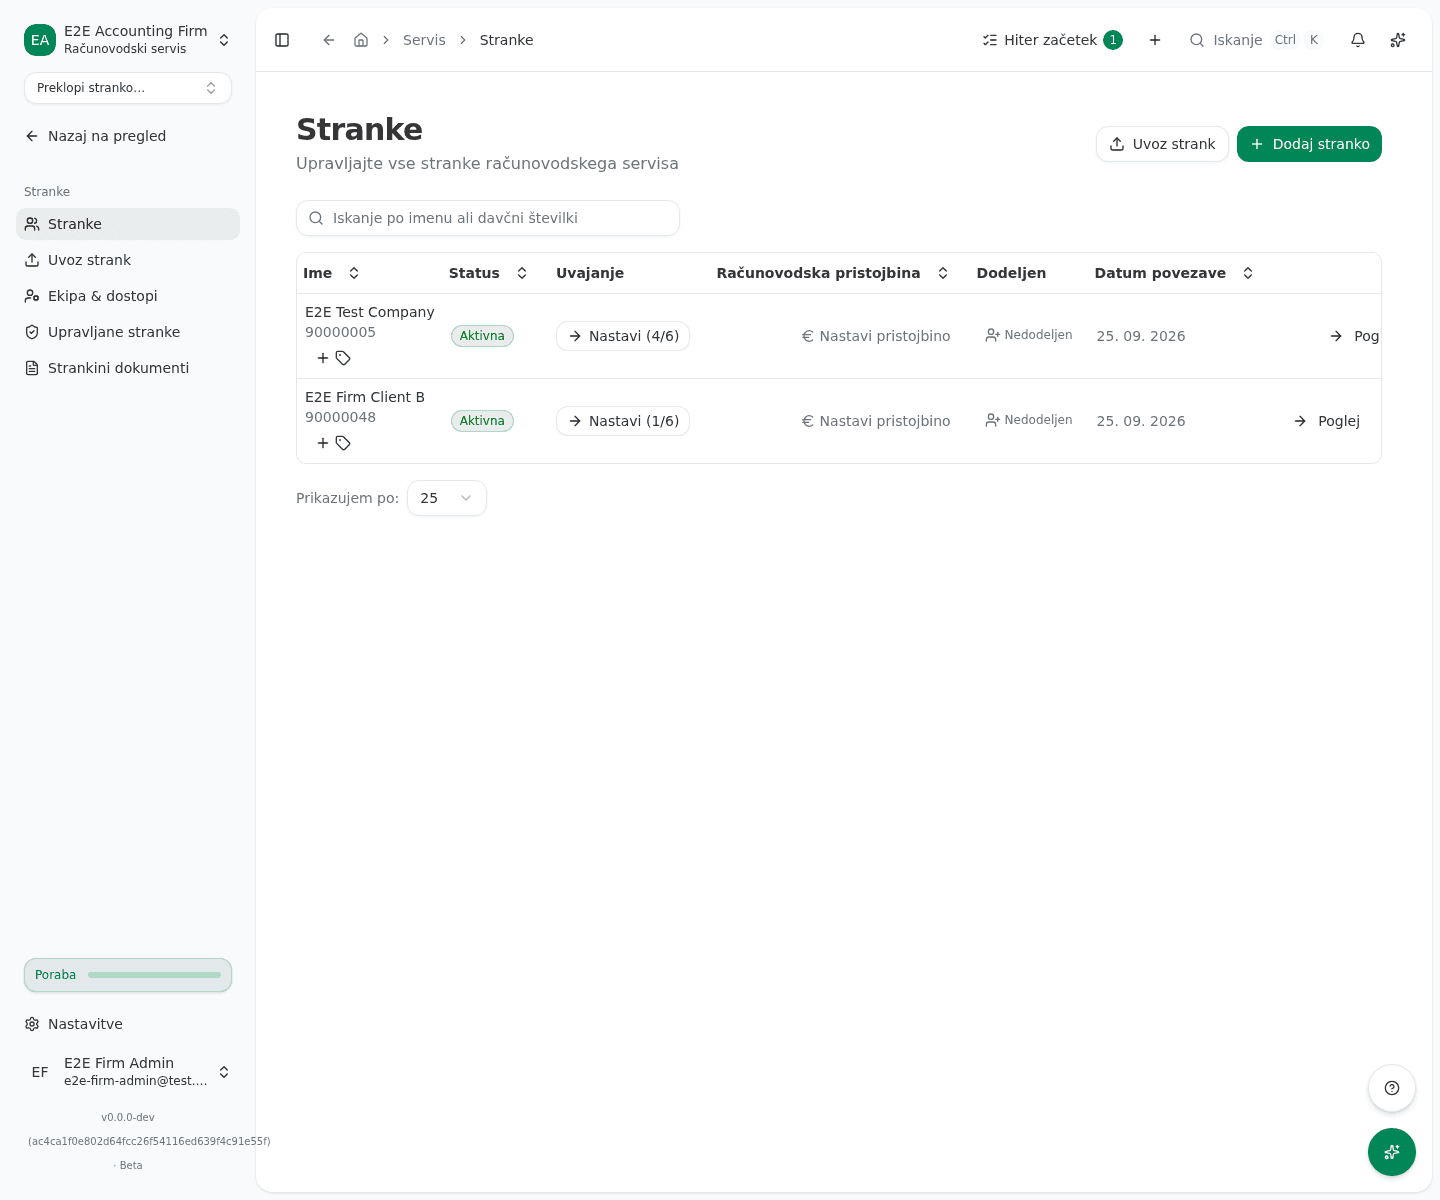The height and width of the screenshot is (1200, 1440).
Task: Assign Nedodeljen for E2E Firm Client B
Action: [1028, 420]
